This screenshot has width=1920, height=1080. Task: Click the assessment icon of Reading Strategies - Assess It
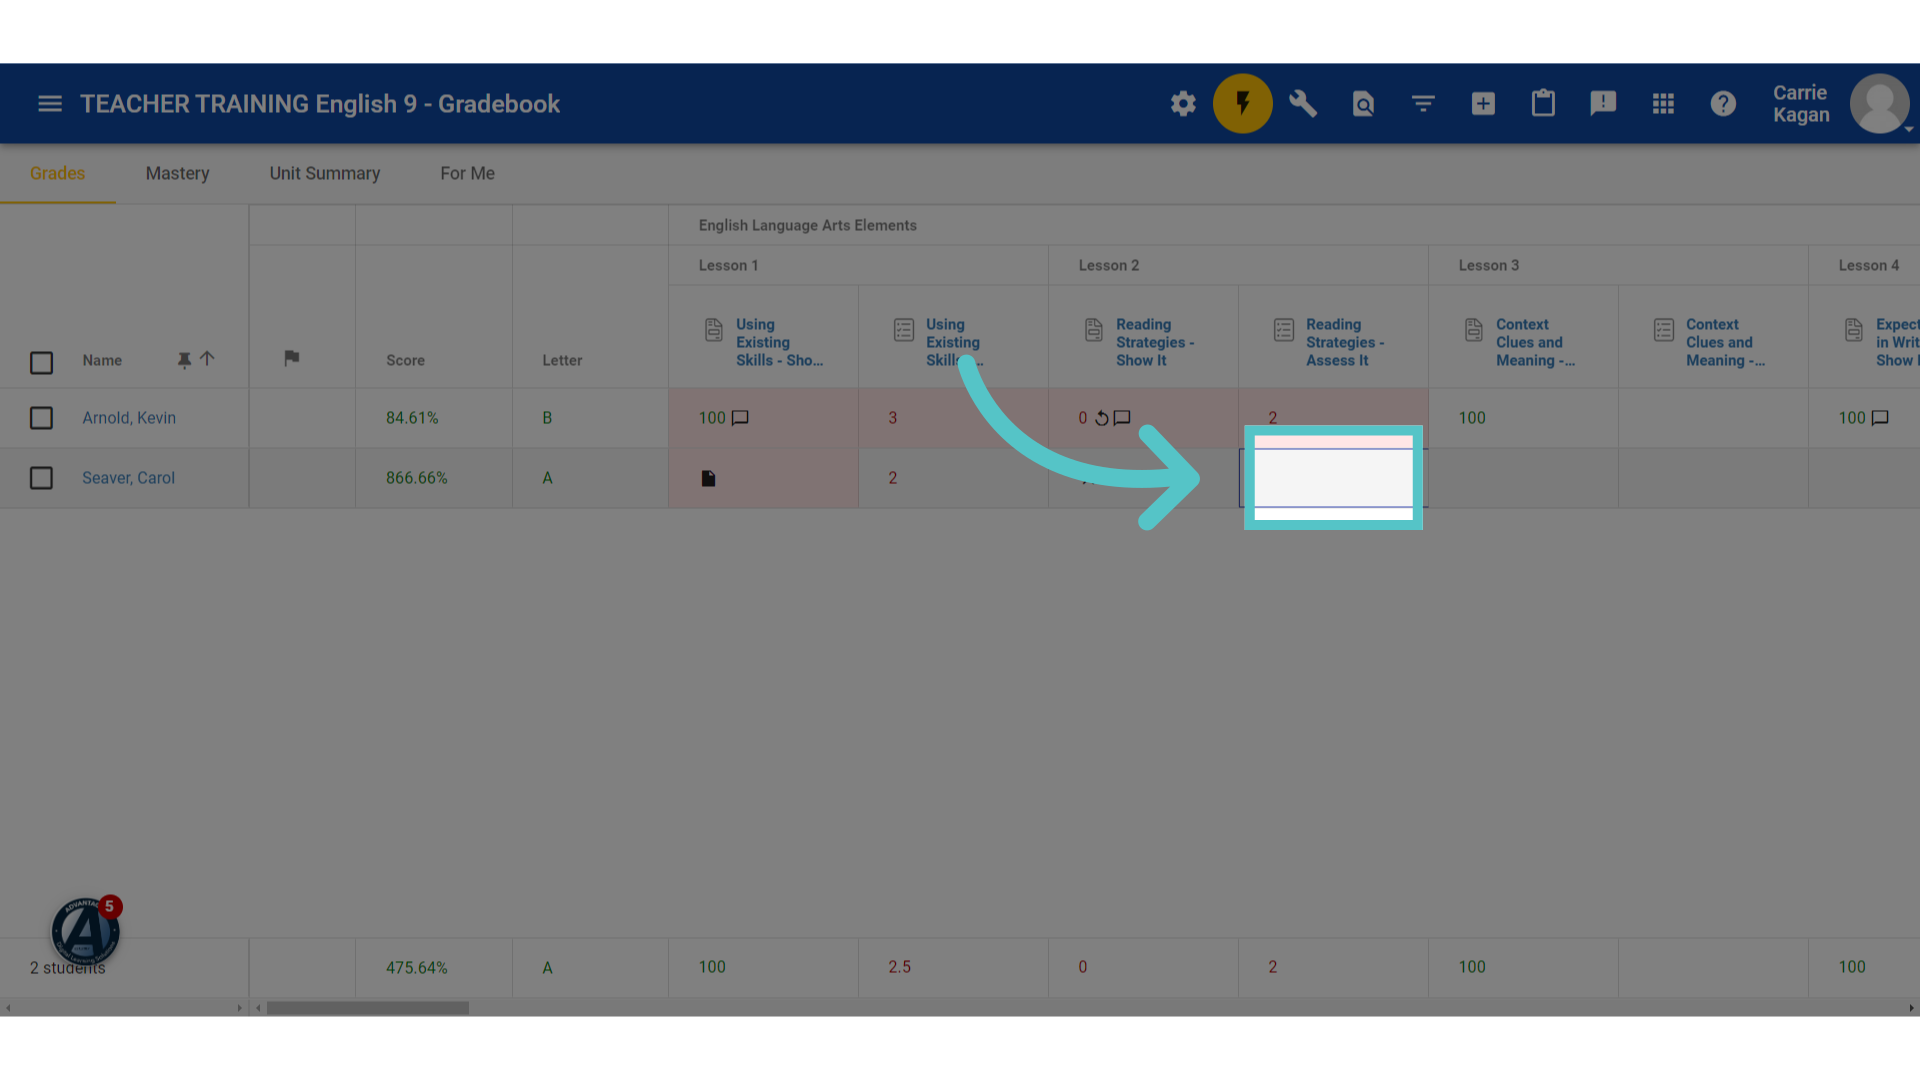click(x=1284, y=330)
